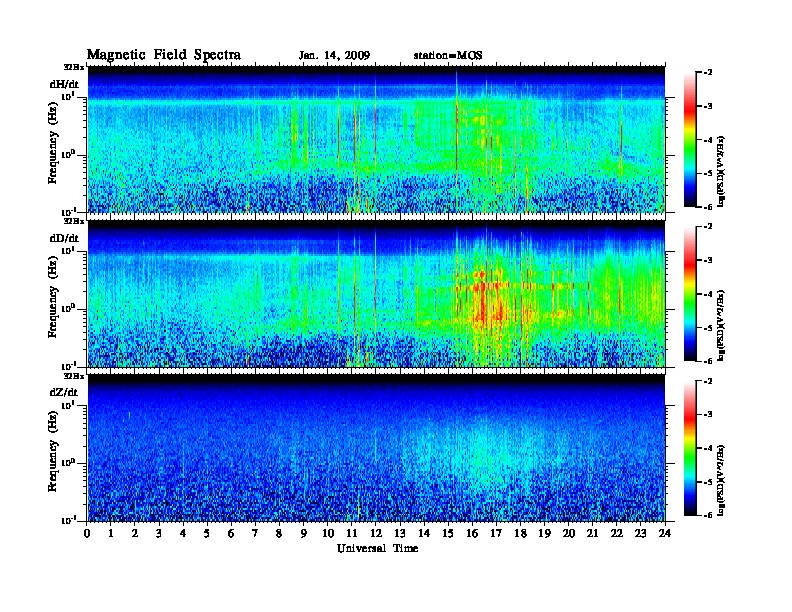Click the hour 10 tick label on the time axis
792x612 pixels.
[x=328, y=534]
